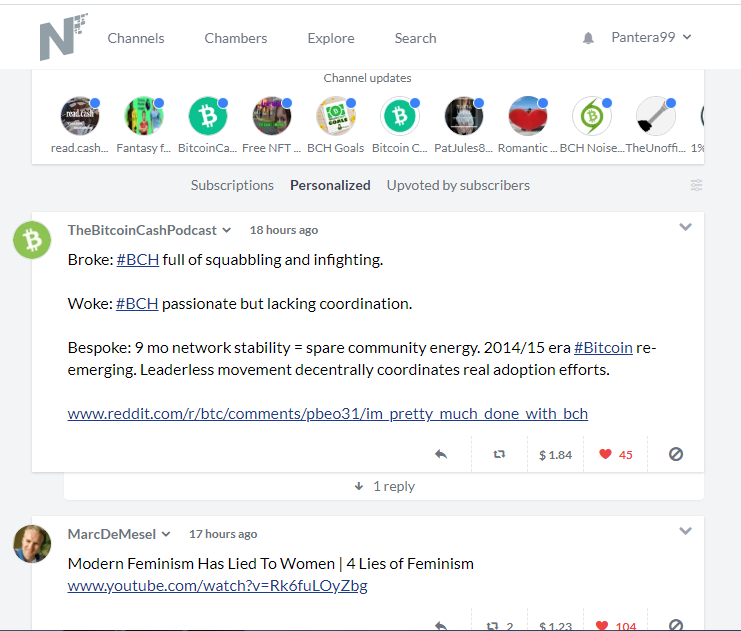This screenshot has height=631, width=741.
Task: Follow the #Bitcoin hashtag link
Action: 603,347
